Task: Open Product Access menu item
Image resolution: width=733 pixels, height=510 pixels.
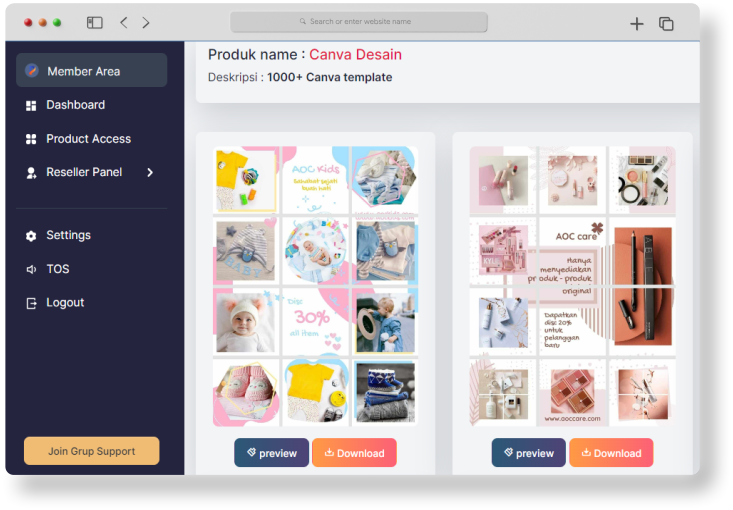Action: pyautogui.click(x=88, y=139)
